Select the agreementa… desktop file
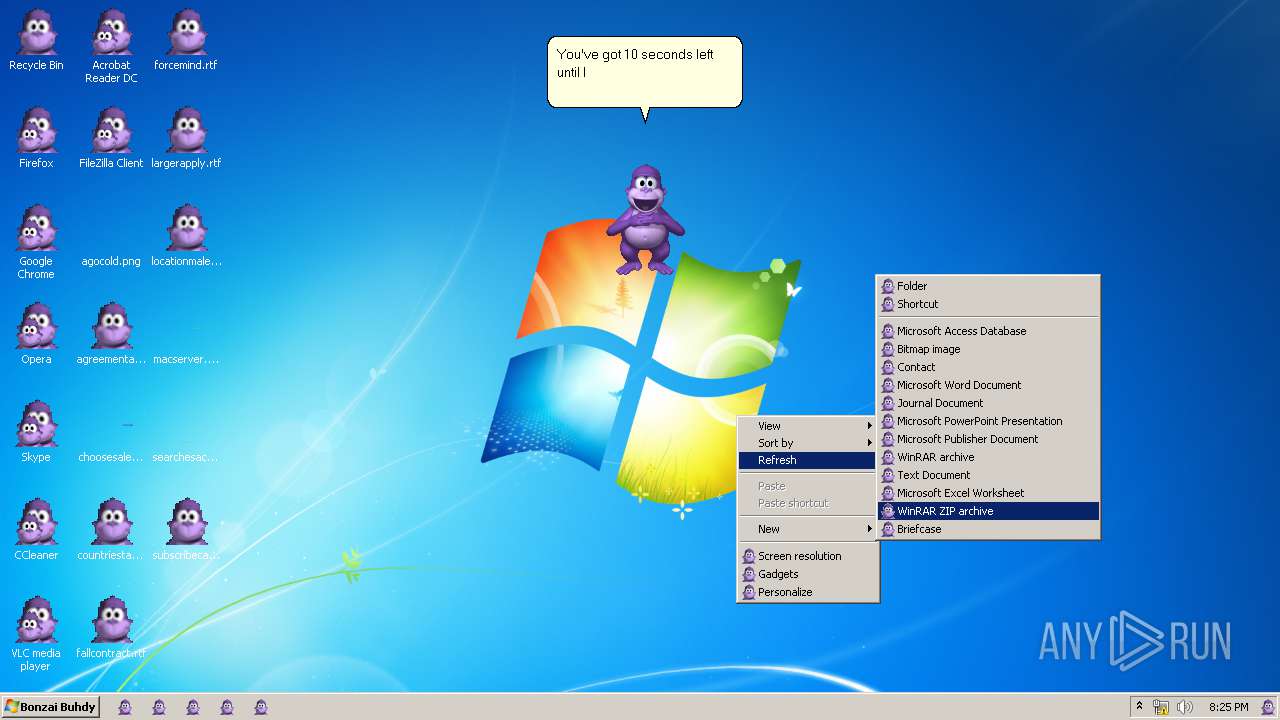 pyautogui.click(x=111, y=334)
